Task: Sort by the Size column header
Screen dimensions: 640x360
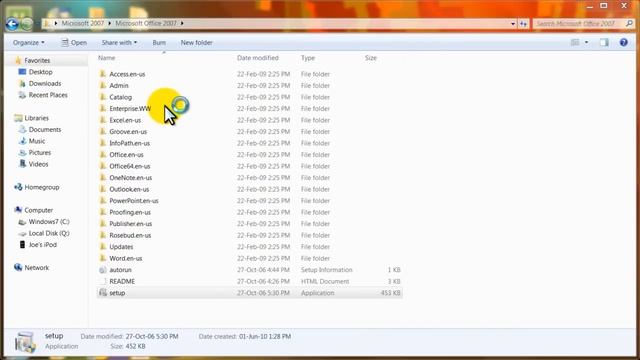Action: 371,58
